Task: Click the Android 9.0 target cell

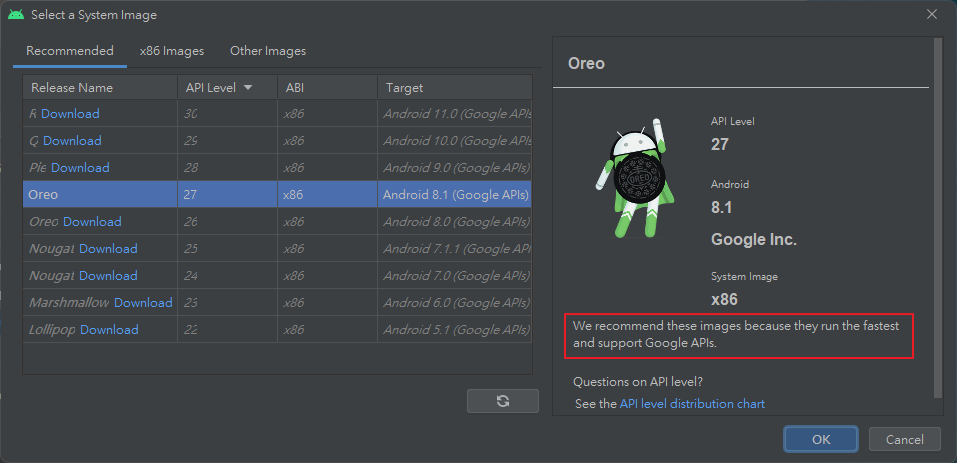Action: pos(456,167)
